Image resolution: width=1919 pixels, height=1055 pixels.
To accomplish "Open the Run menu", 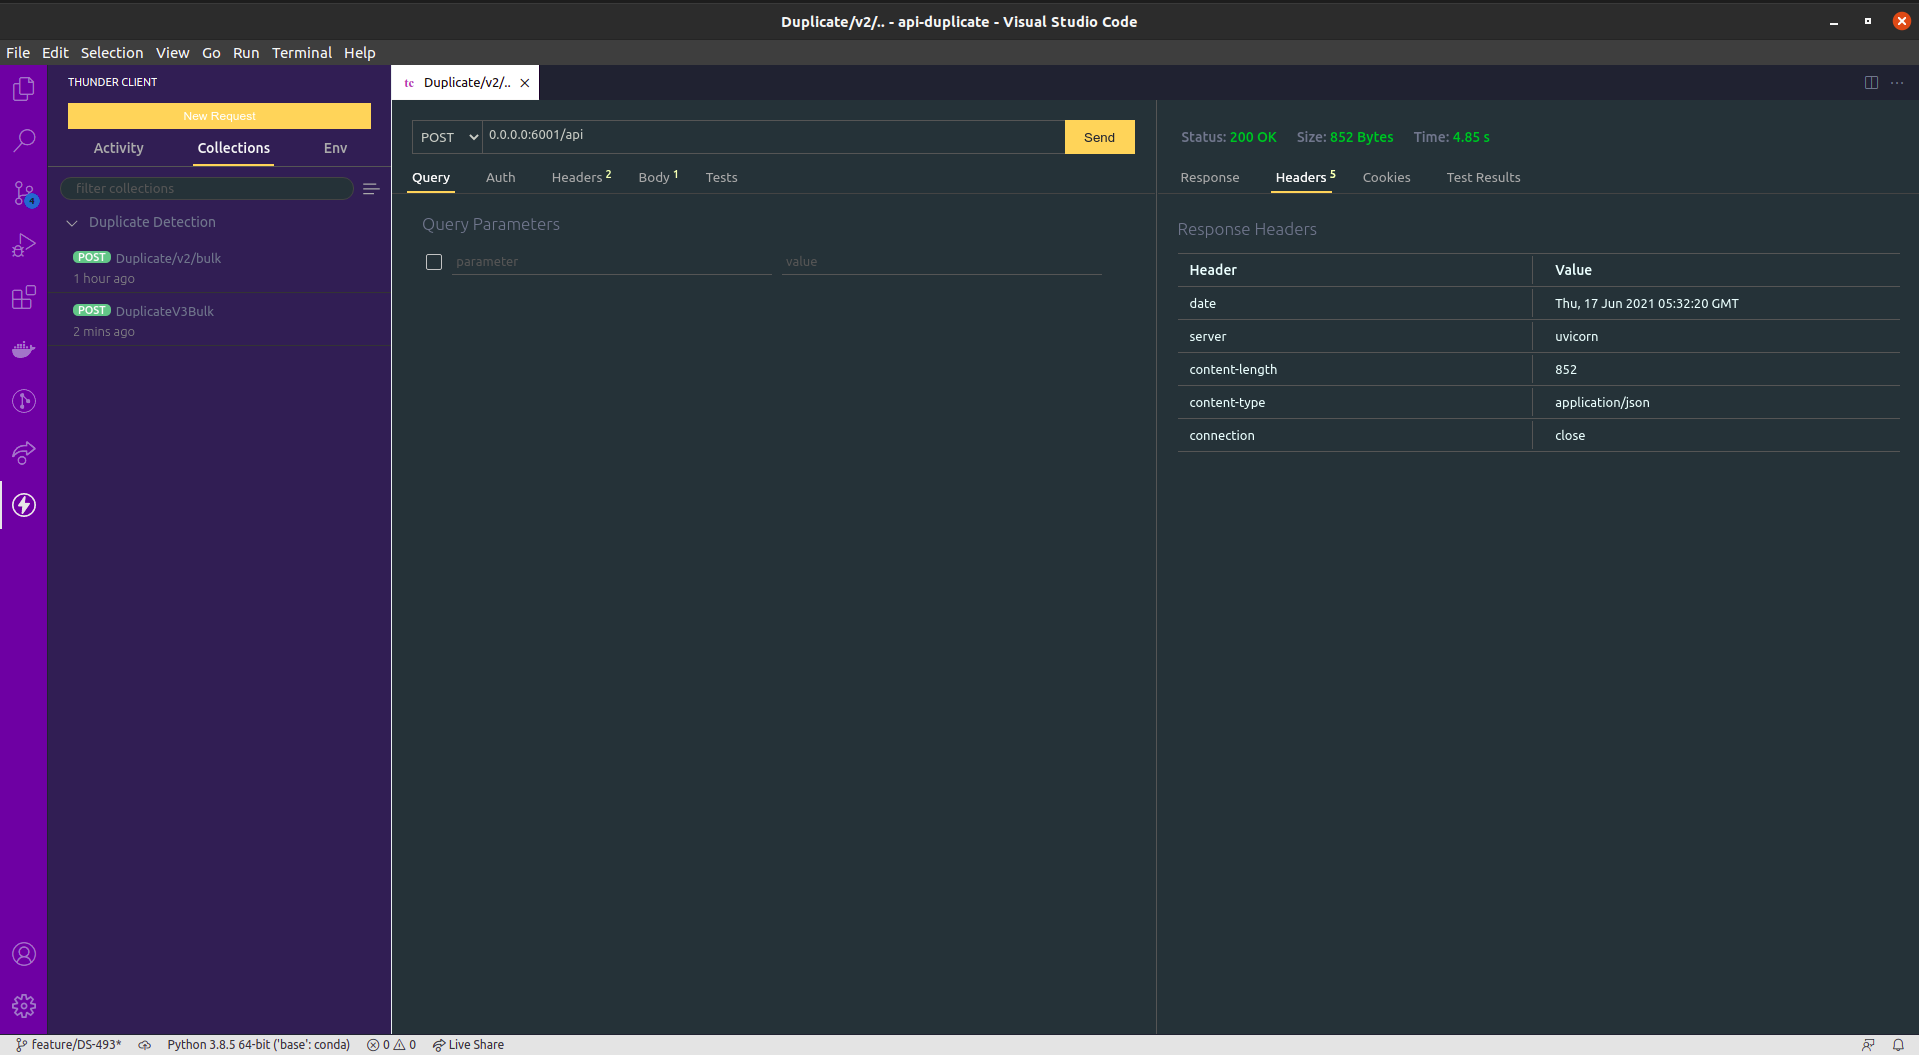I will [x=246, y=53].
